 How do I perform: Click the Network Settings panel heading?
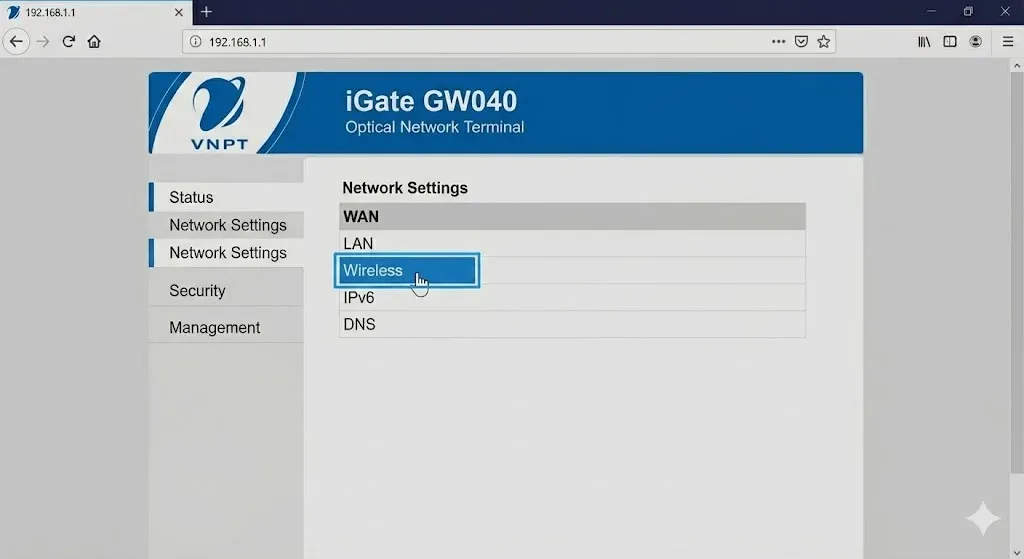405,188
